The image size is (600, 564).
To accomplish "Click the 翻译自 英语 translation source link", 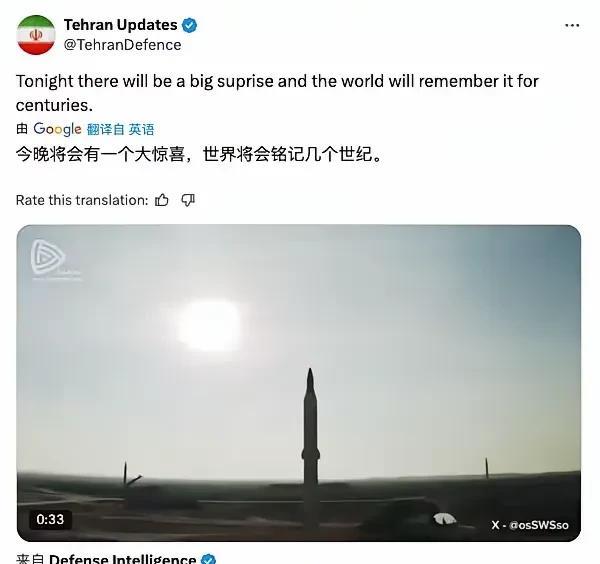I will tap(120, 129).
